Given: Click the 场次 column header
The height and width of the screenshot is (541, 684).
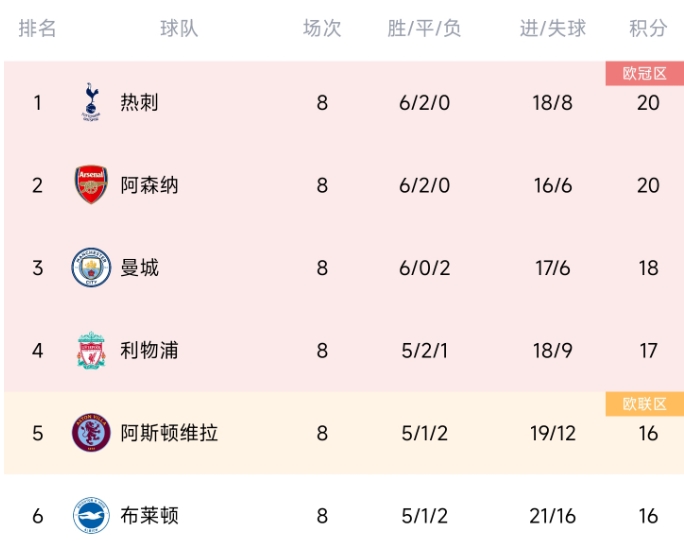Looking at the screenshot, I should 322,28.
